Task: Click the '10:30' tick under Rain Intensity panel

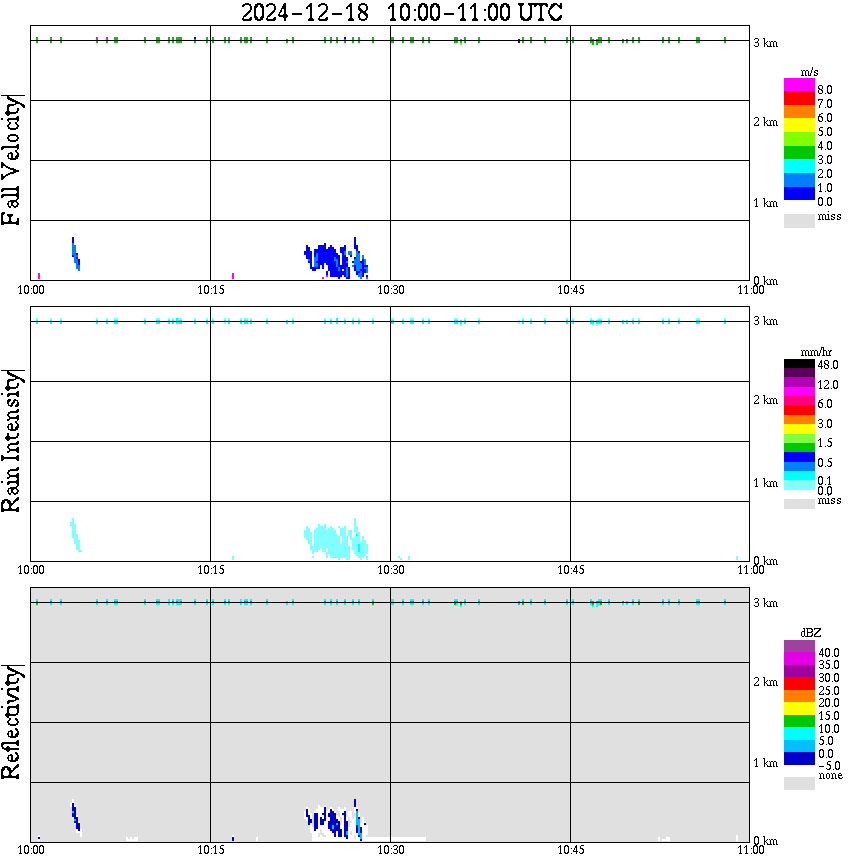Action: [x=390, y=570]
